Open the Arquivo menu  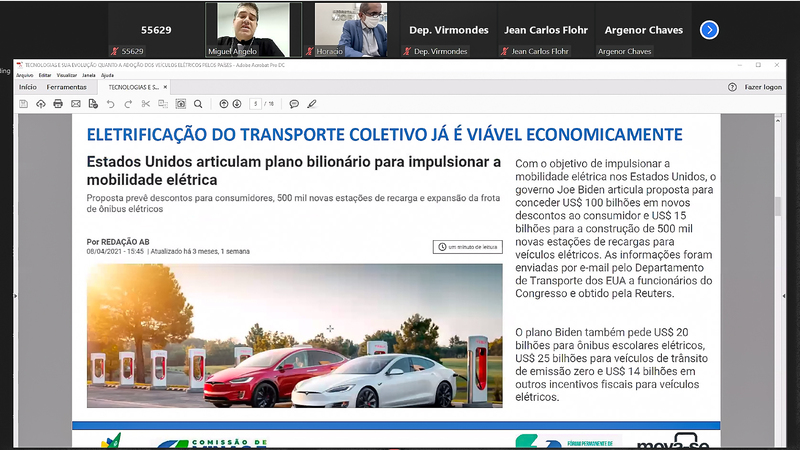point(24,75)
